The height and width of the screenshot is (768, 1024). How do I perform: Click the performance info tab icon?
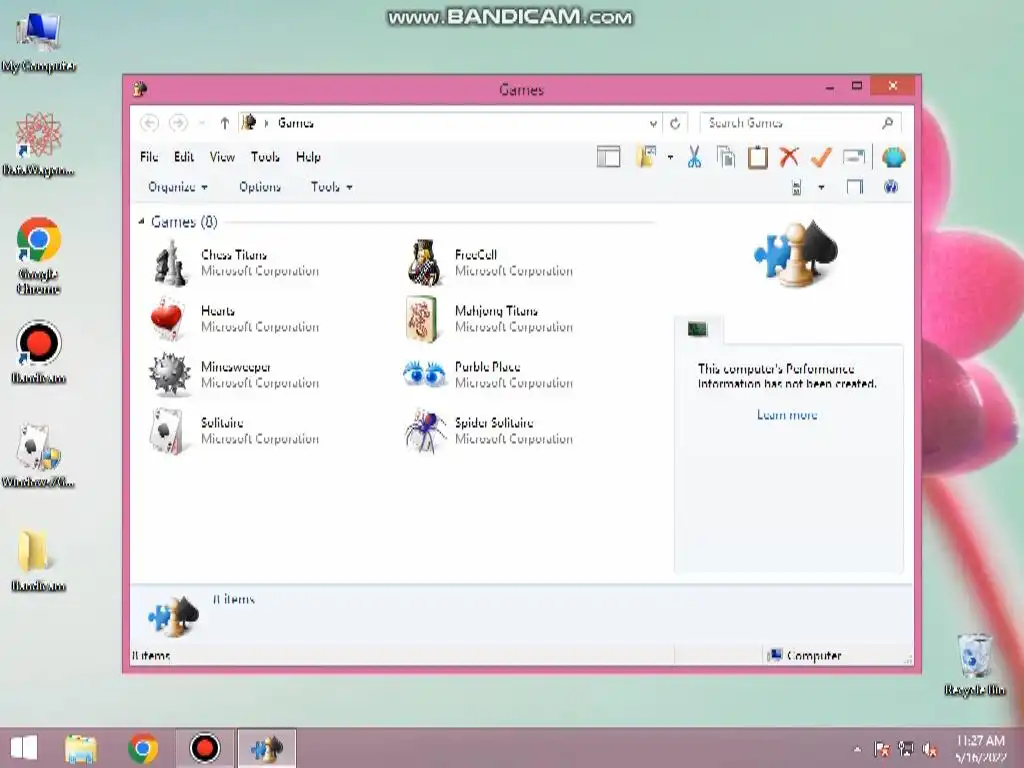(x=697, y=329)
